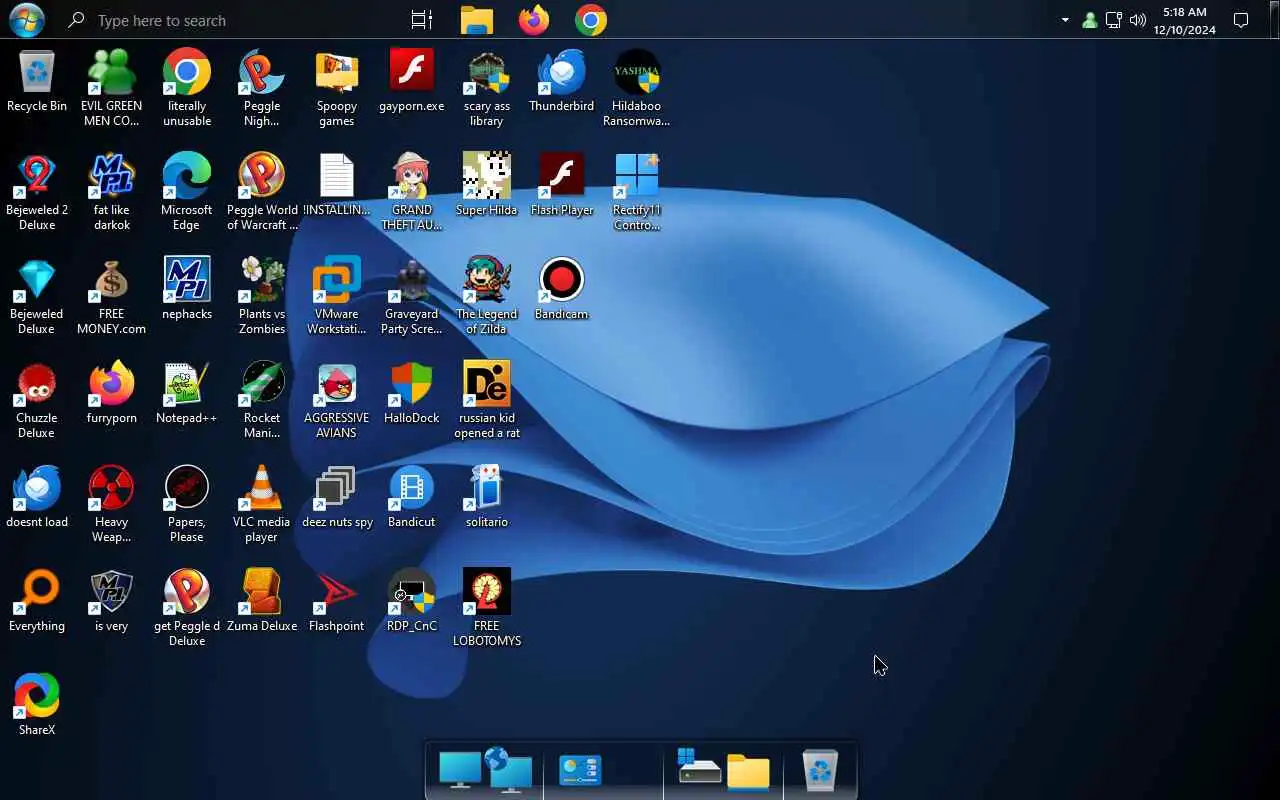This screenshot has width=1280, height=800.
Task: Open Task View from the taskbar
Action: coord(422,20)
